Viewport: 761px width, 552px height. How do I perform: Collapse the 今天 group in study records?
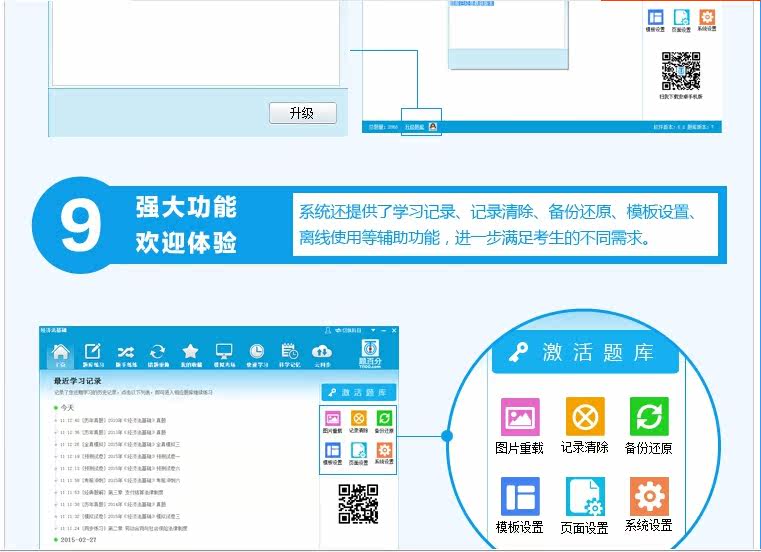tap(57, 408)
